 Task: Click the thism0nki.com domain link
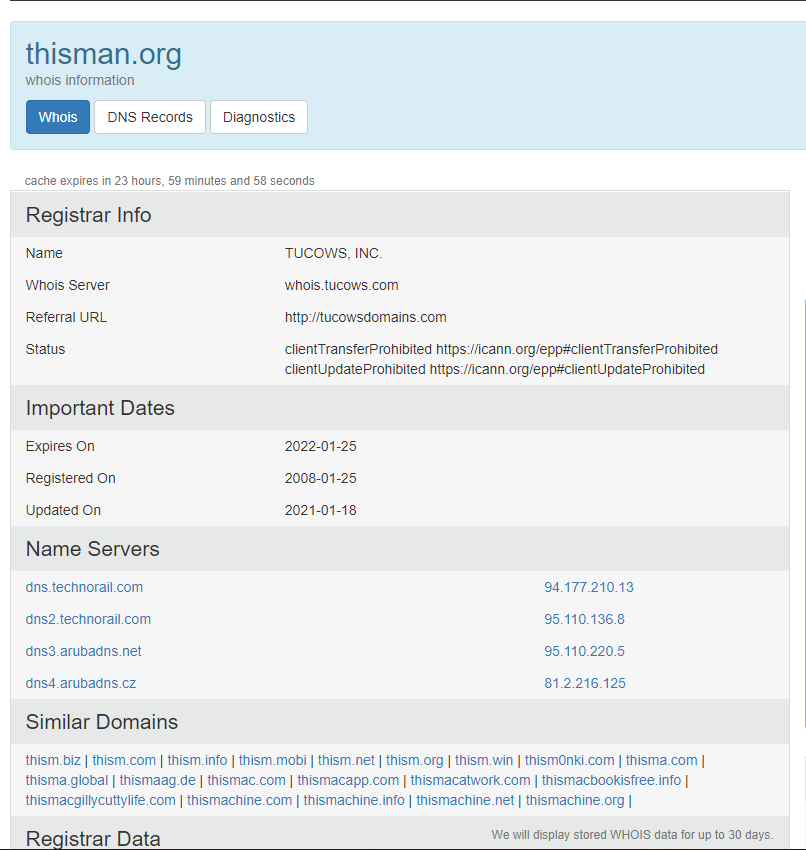click(569, 760)
